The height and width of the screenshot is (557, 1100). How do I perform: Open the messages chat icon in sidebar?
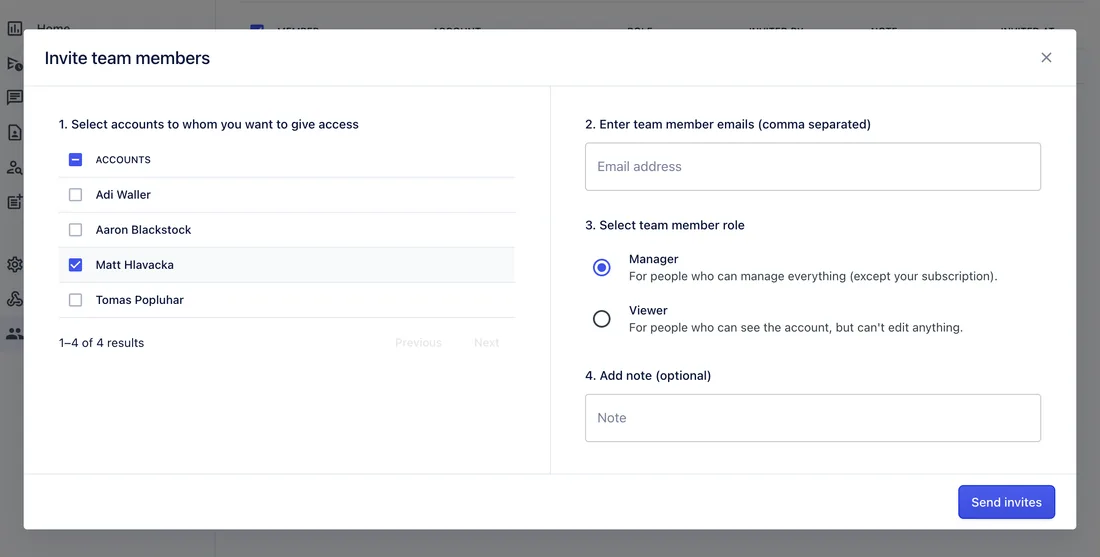point(15,98)
